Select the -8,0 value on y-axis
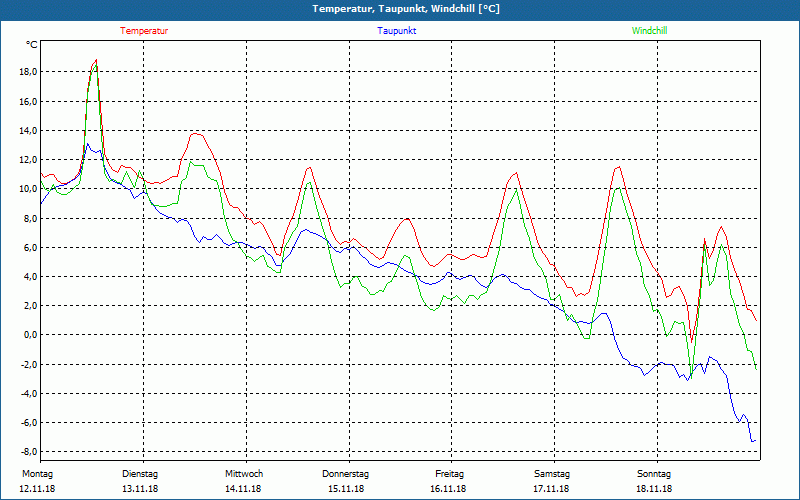800x500 pixels. pyautogui.click(x=28, y=452)
